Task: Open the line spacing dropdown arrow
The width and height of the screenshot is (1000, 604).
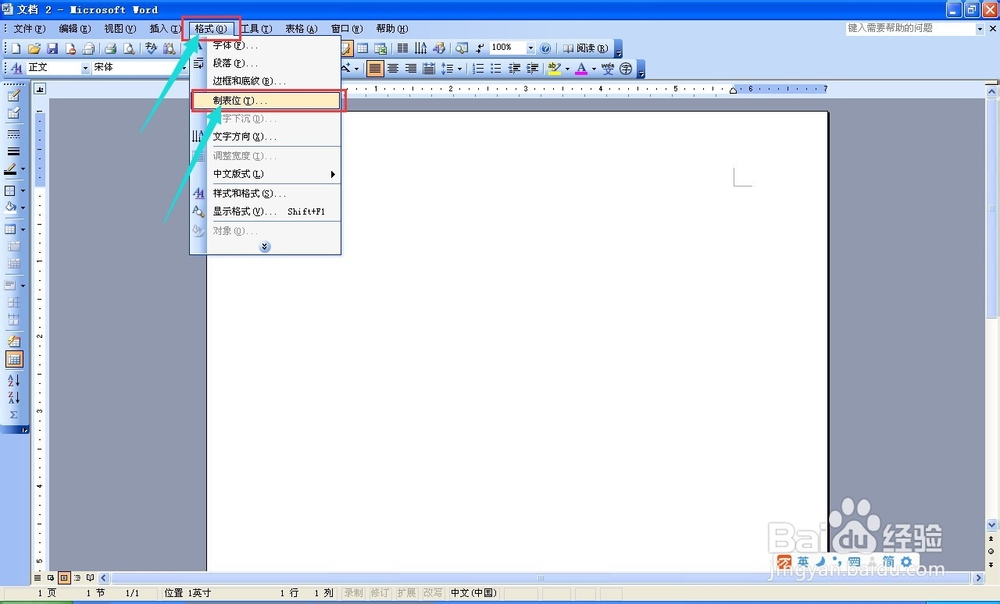Action: pyautogui.click(x=459, y=69)
